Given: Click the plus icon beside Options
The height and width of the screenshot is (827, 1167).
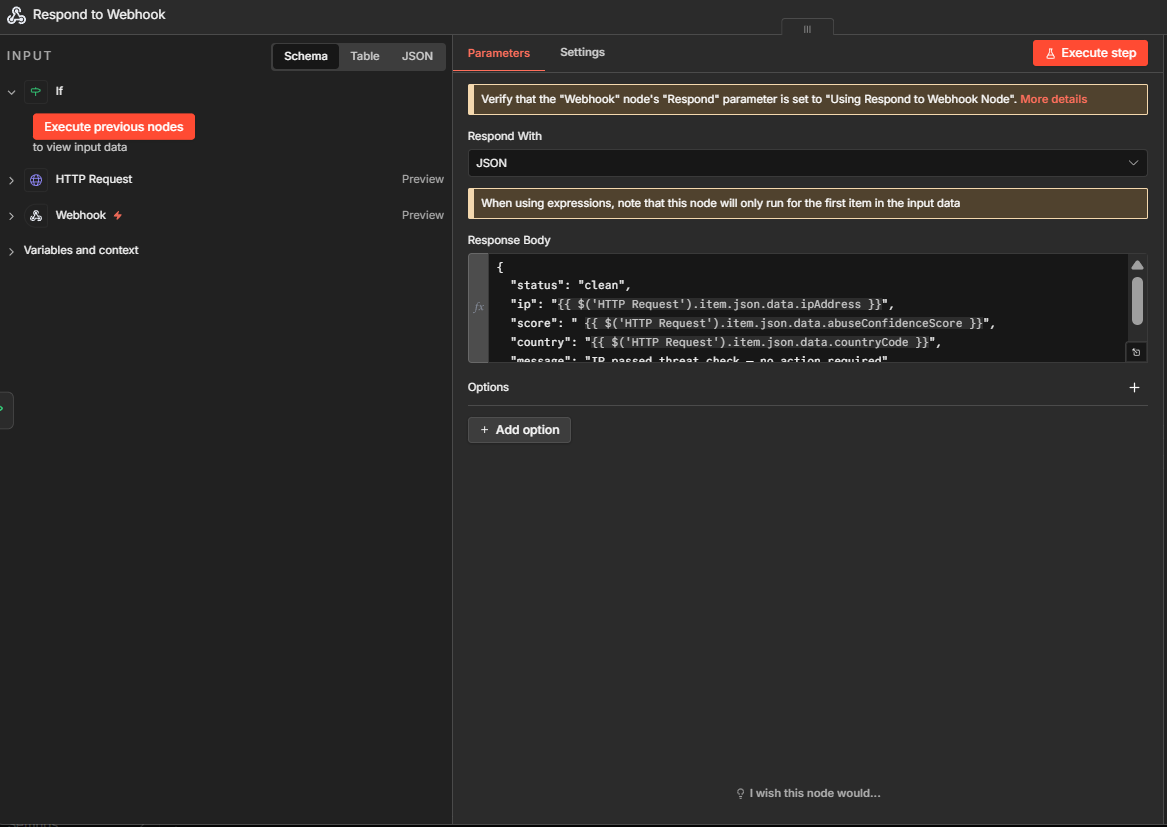Looking at the screenshot, I should pos(1134,387).
